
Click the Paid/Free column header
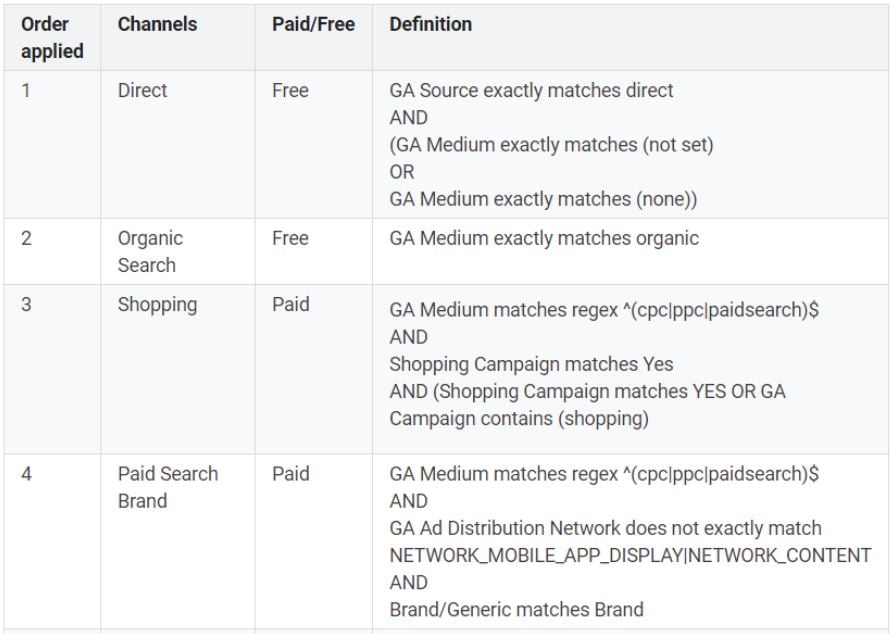point(313,25)
